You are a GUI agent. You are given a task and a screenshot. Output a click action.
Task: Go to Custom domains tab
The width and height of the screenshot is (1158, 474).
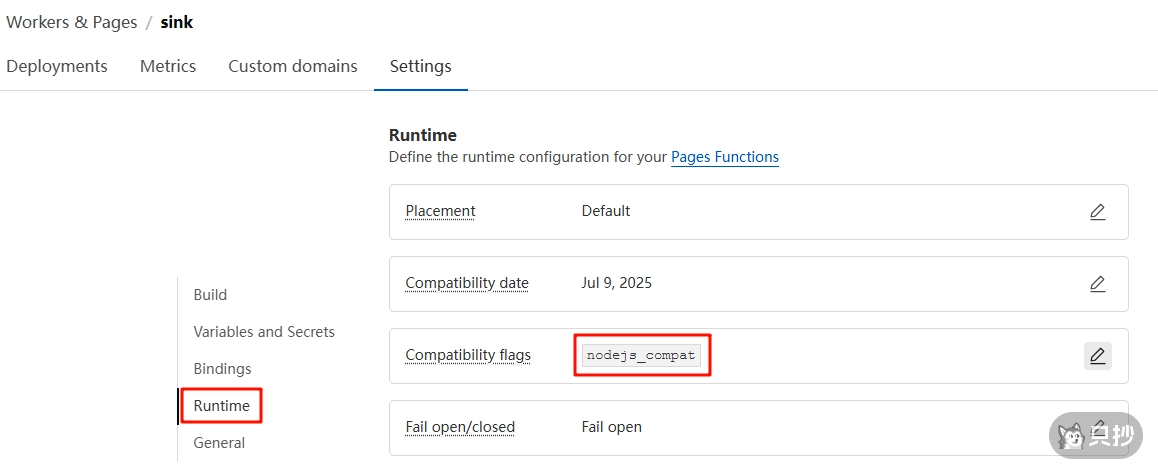click(293, 66)
